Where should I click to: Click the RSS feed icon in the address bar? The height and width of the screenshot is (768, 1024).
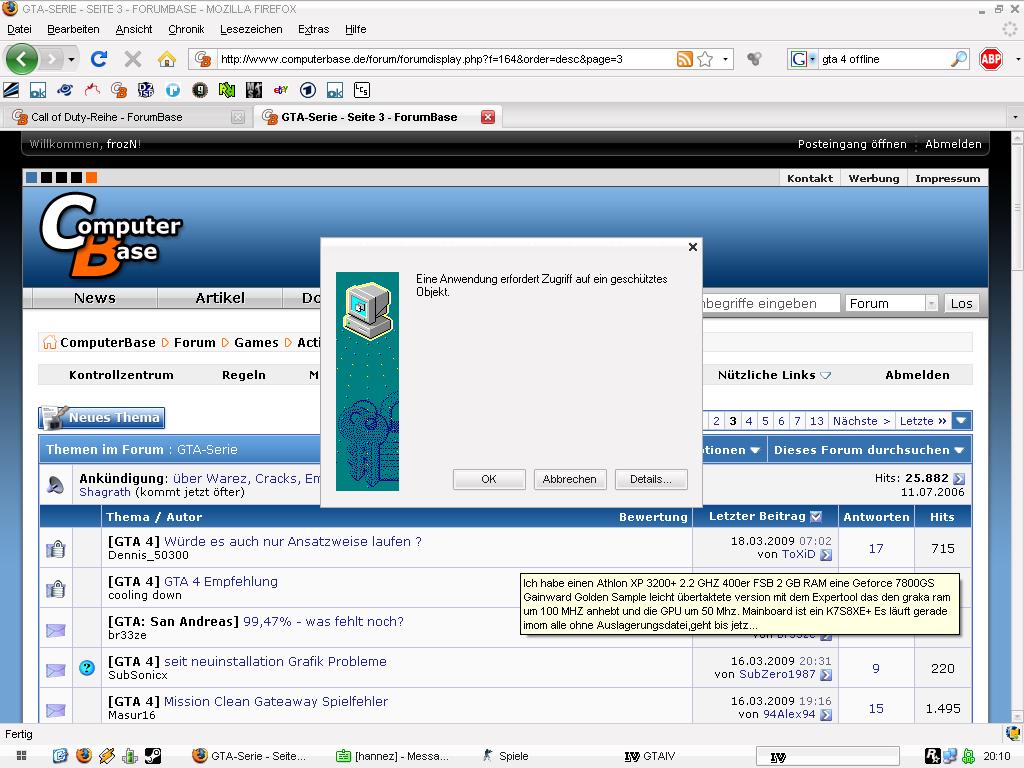pyautogui.click(x=684, y=59)
